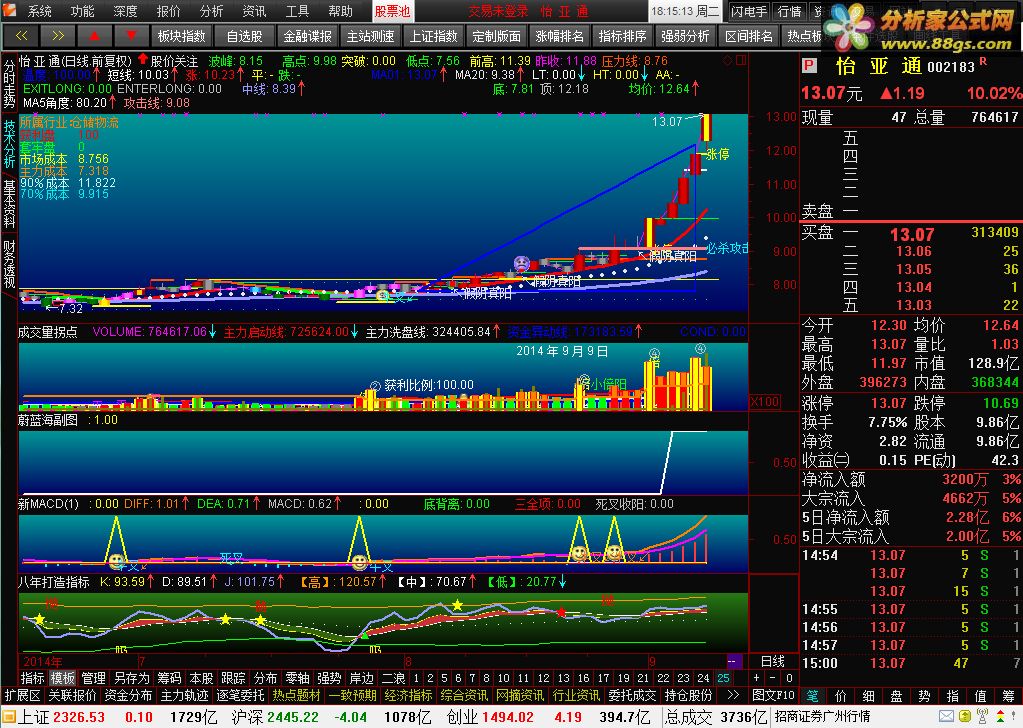Click the 闪电手 button
This screenshot has height=728, width=1023.
(749, 11)
